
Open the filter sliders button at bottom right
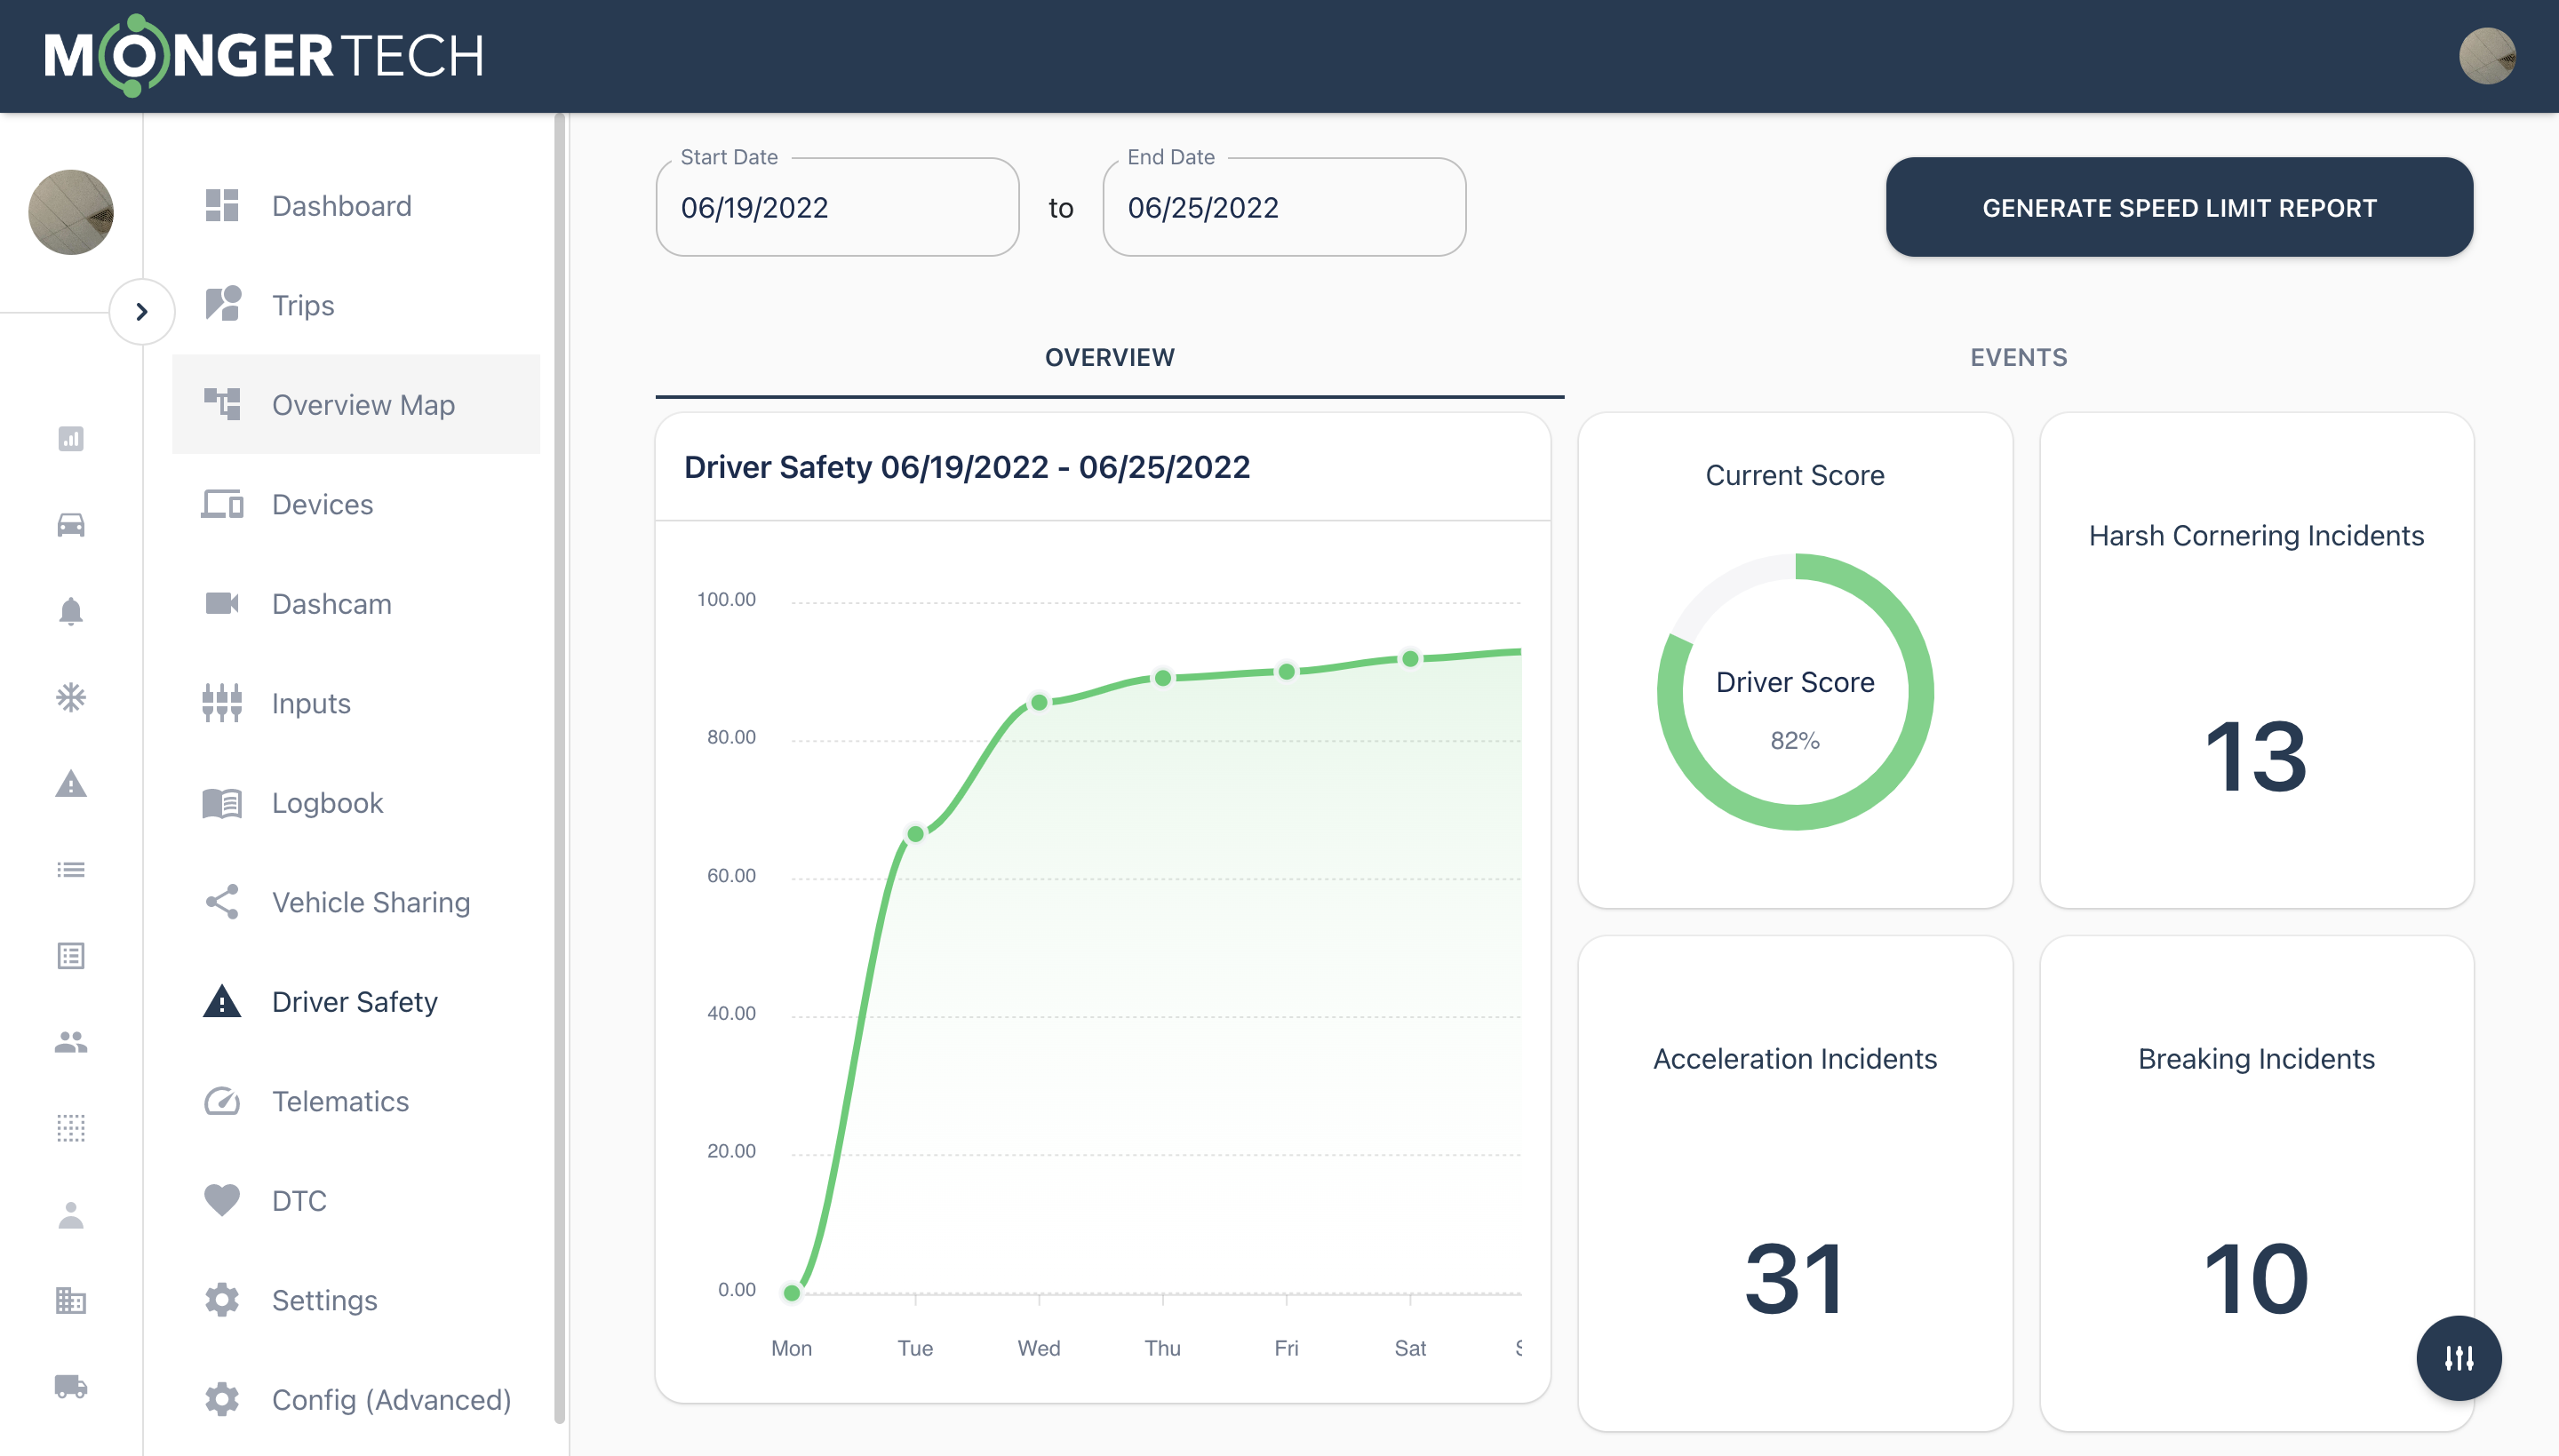tap(2459, 1358)
